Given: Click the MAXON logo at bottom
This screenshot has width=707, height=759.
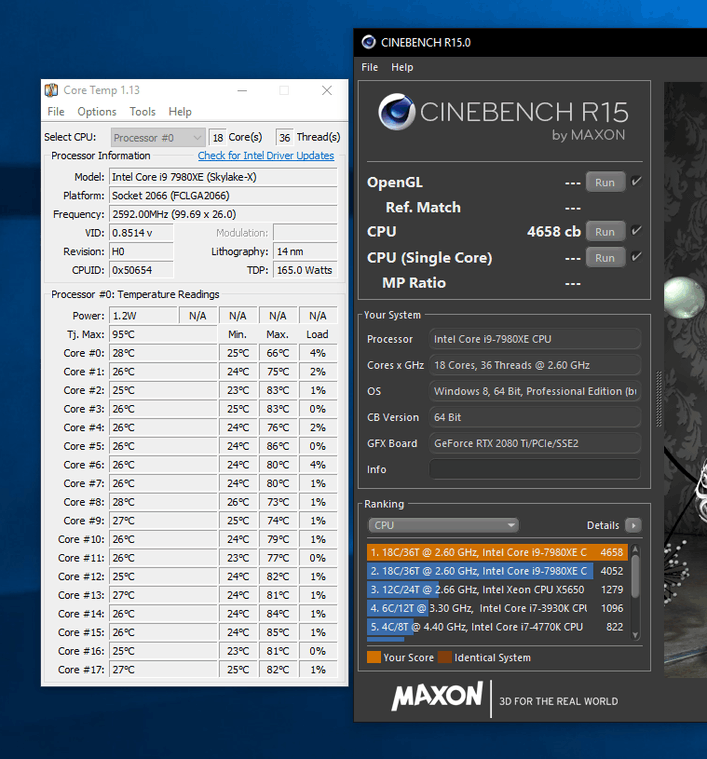Looking at the screenshot, I should [437, 696].
